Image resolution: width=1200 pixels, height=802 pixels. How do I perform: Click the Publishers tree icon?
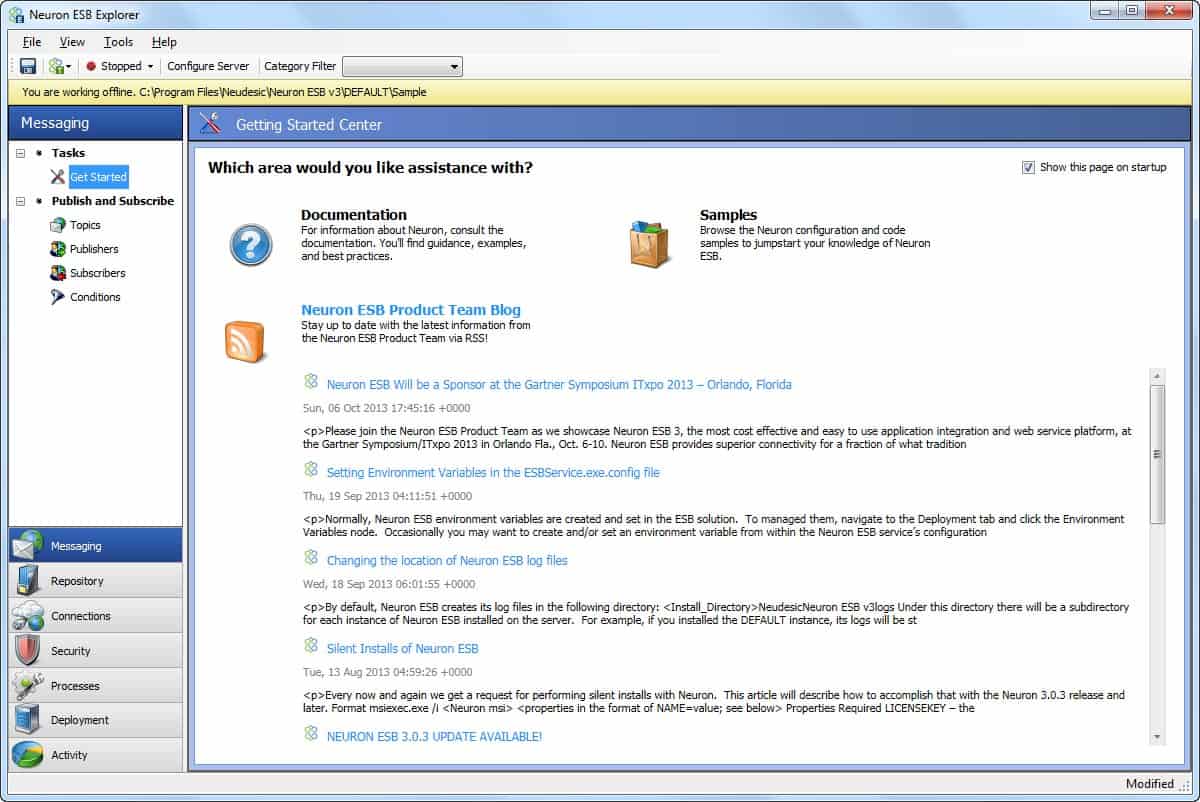pos(58,249)
